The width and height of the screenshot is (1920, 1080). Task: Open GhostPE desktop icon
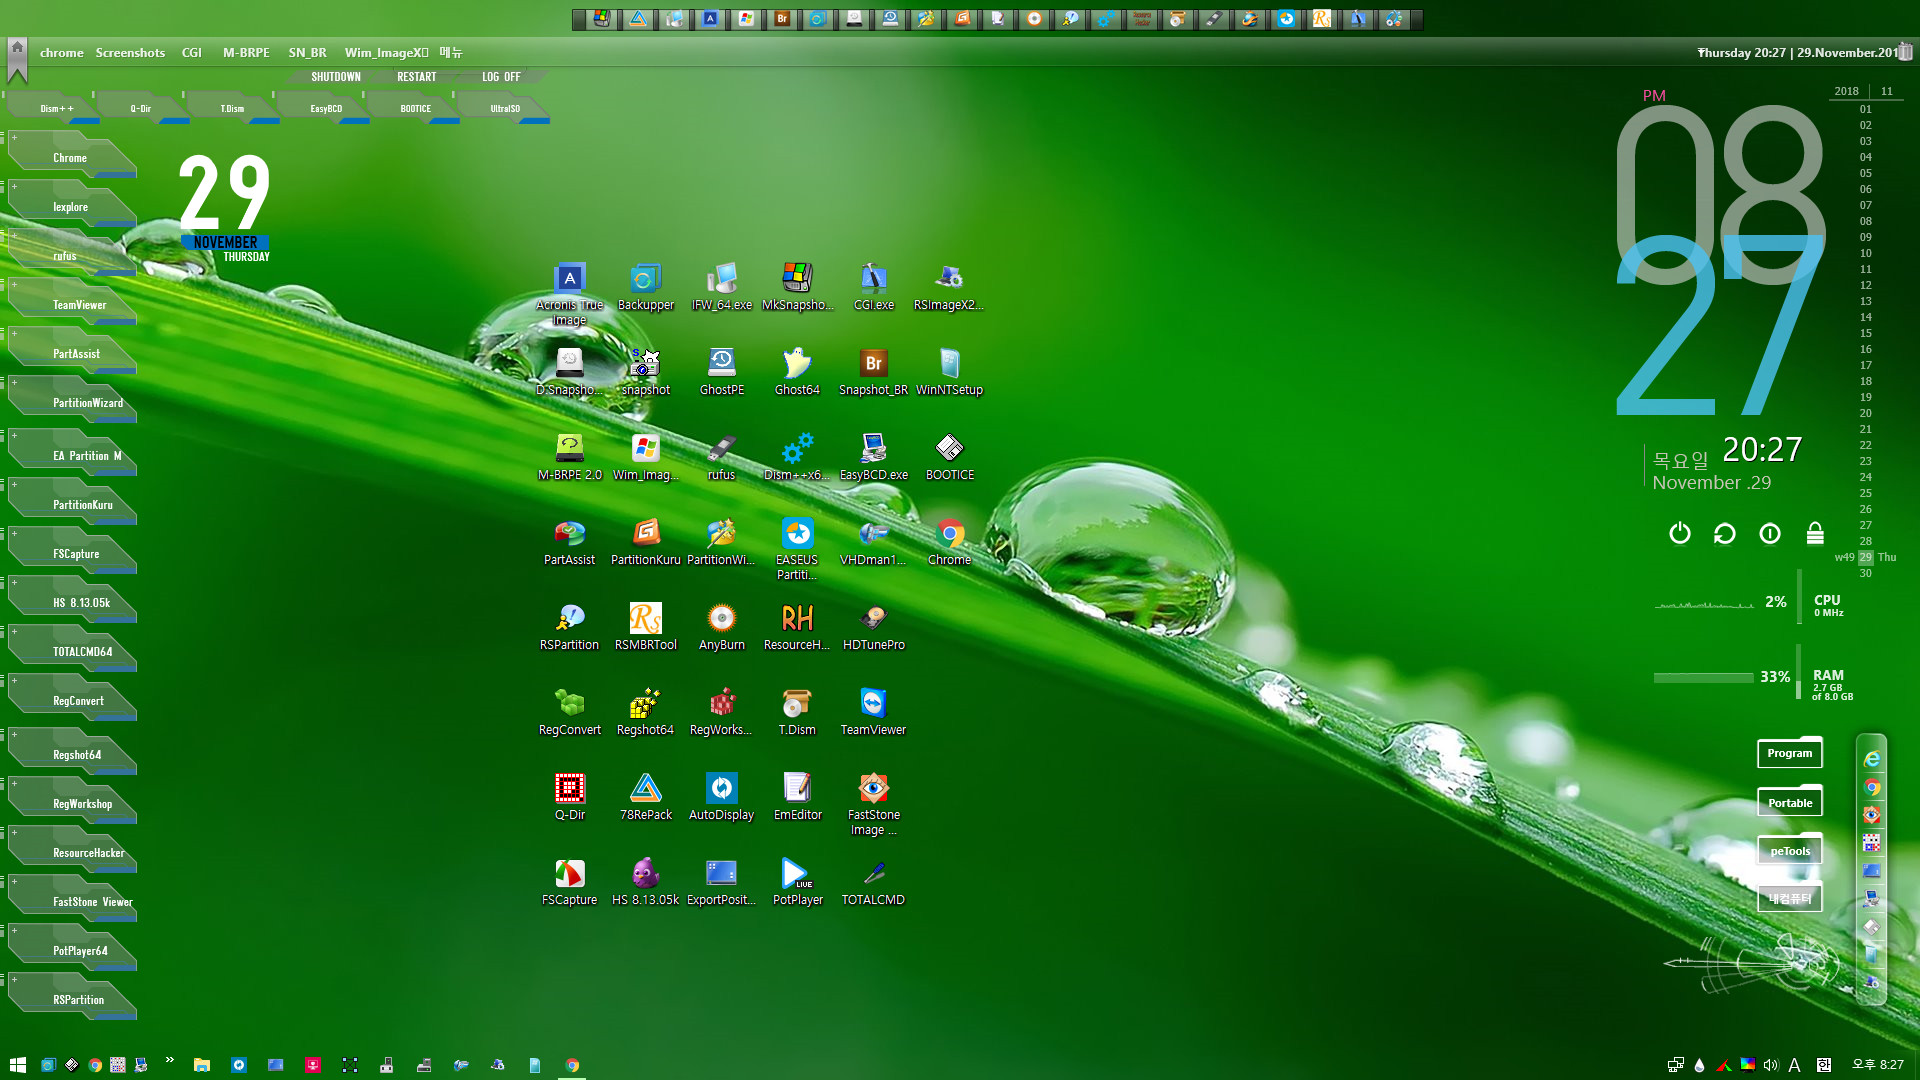point(721,372)
